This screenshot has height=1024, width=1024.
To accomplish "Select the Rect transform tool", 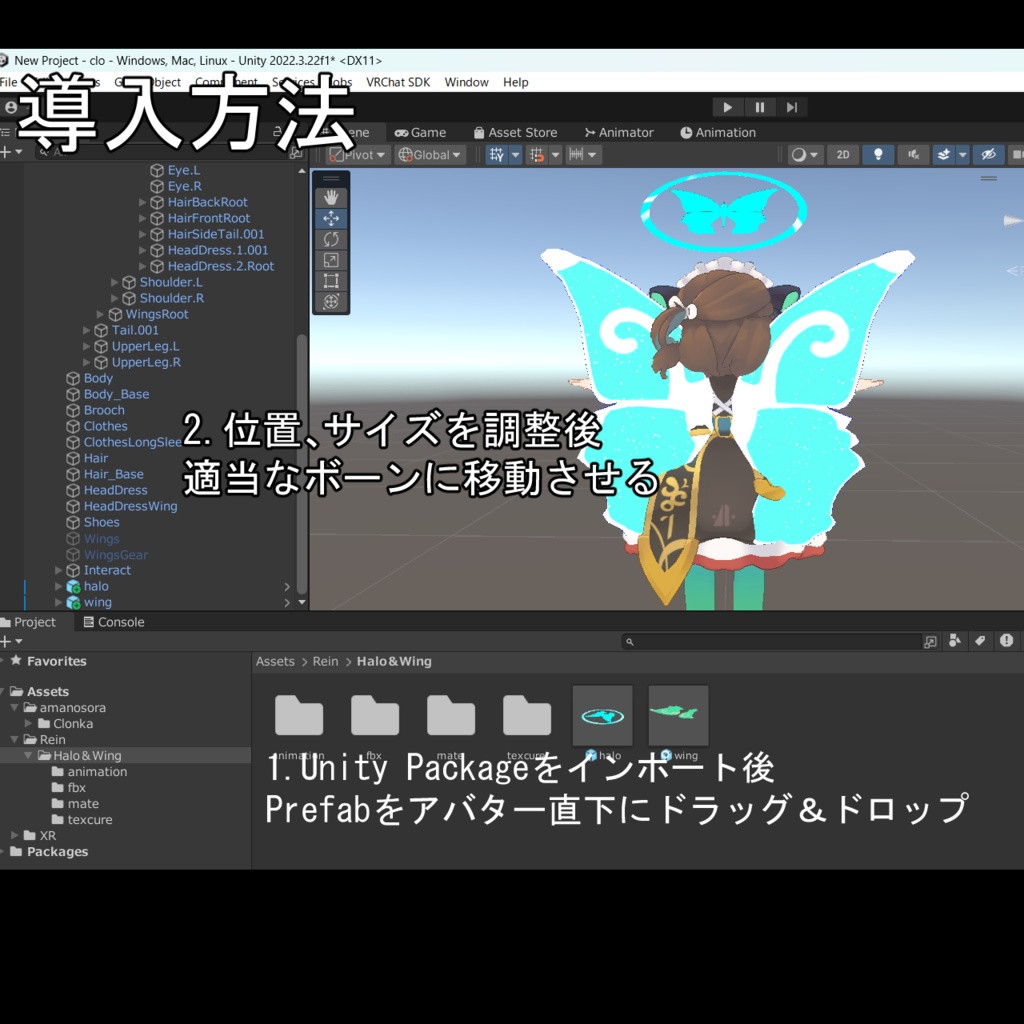I will point(331,281).
